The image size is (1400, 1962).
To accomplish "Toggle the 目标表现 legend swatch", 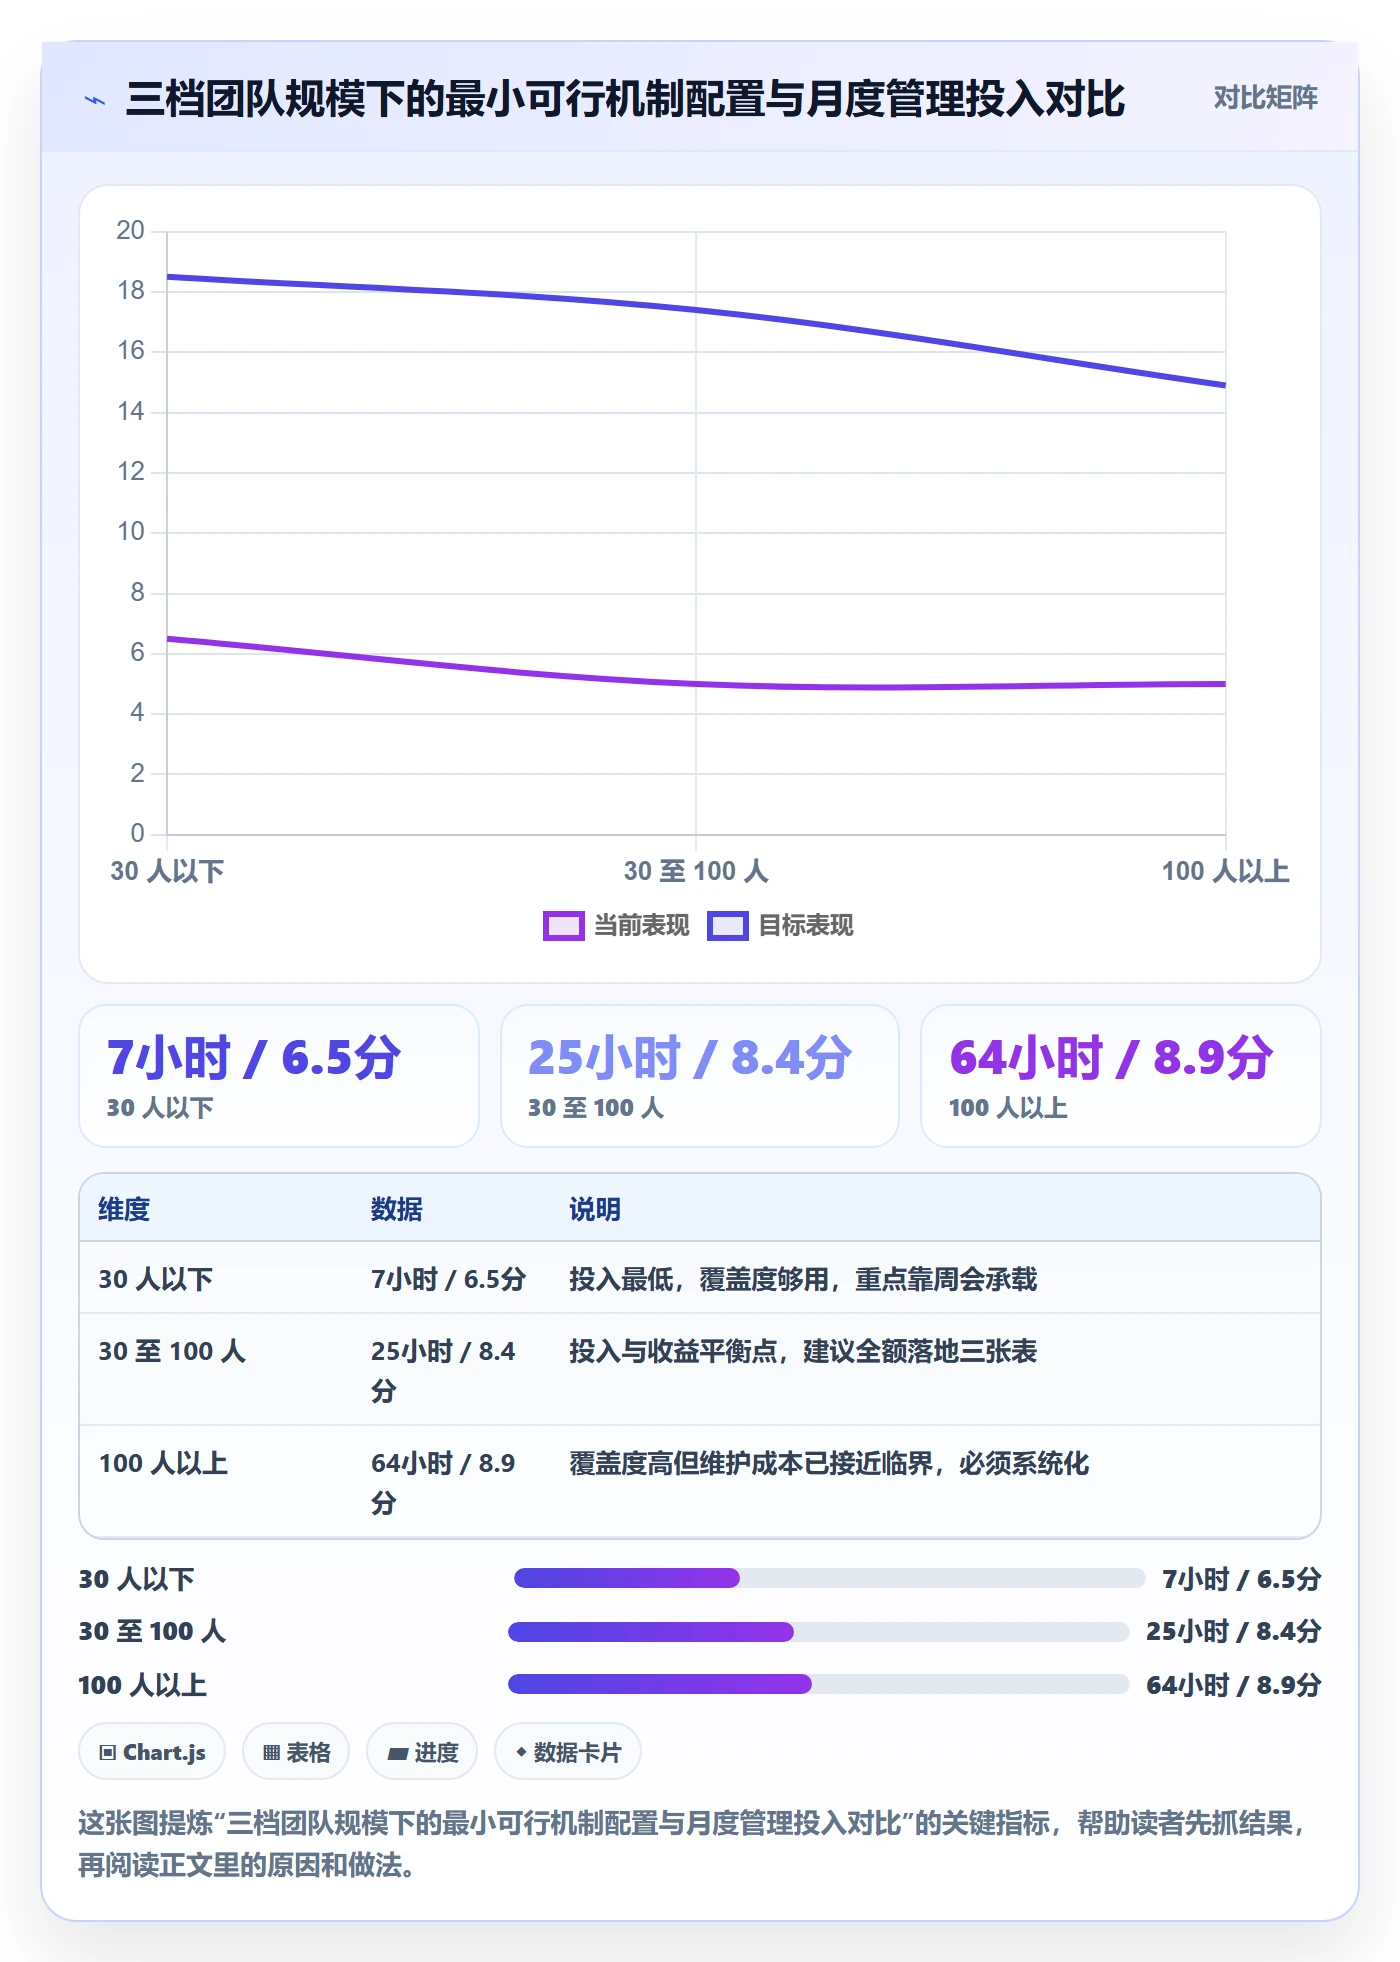I will [727, 926].
